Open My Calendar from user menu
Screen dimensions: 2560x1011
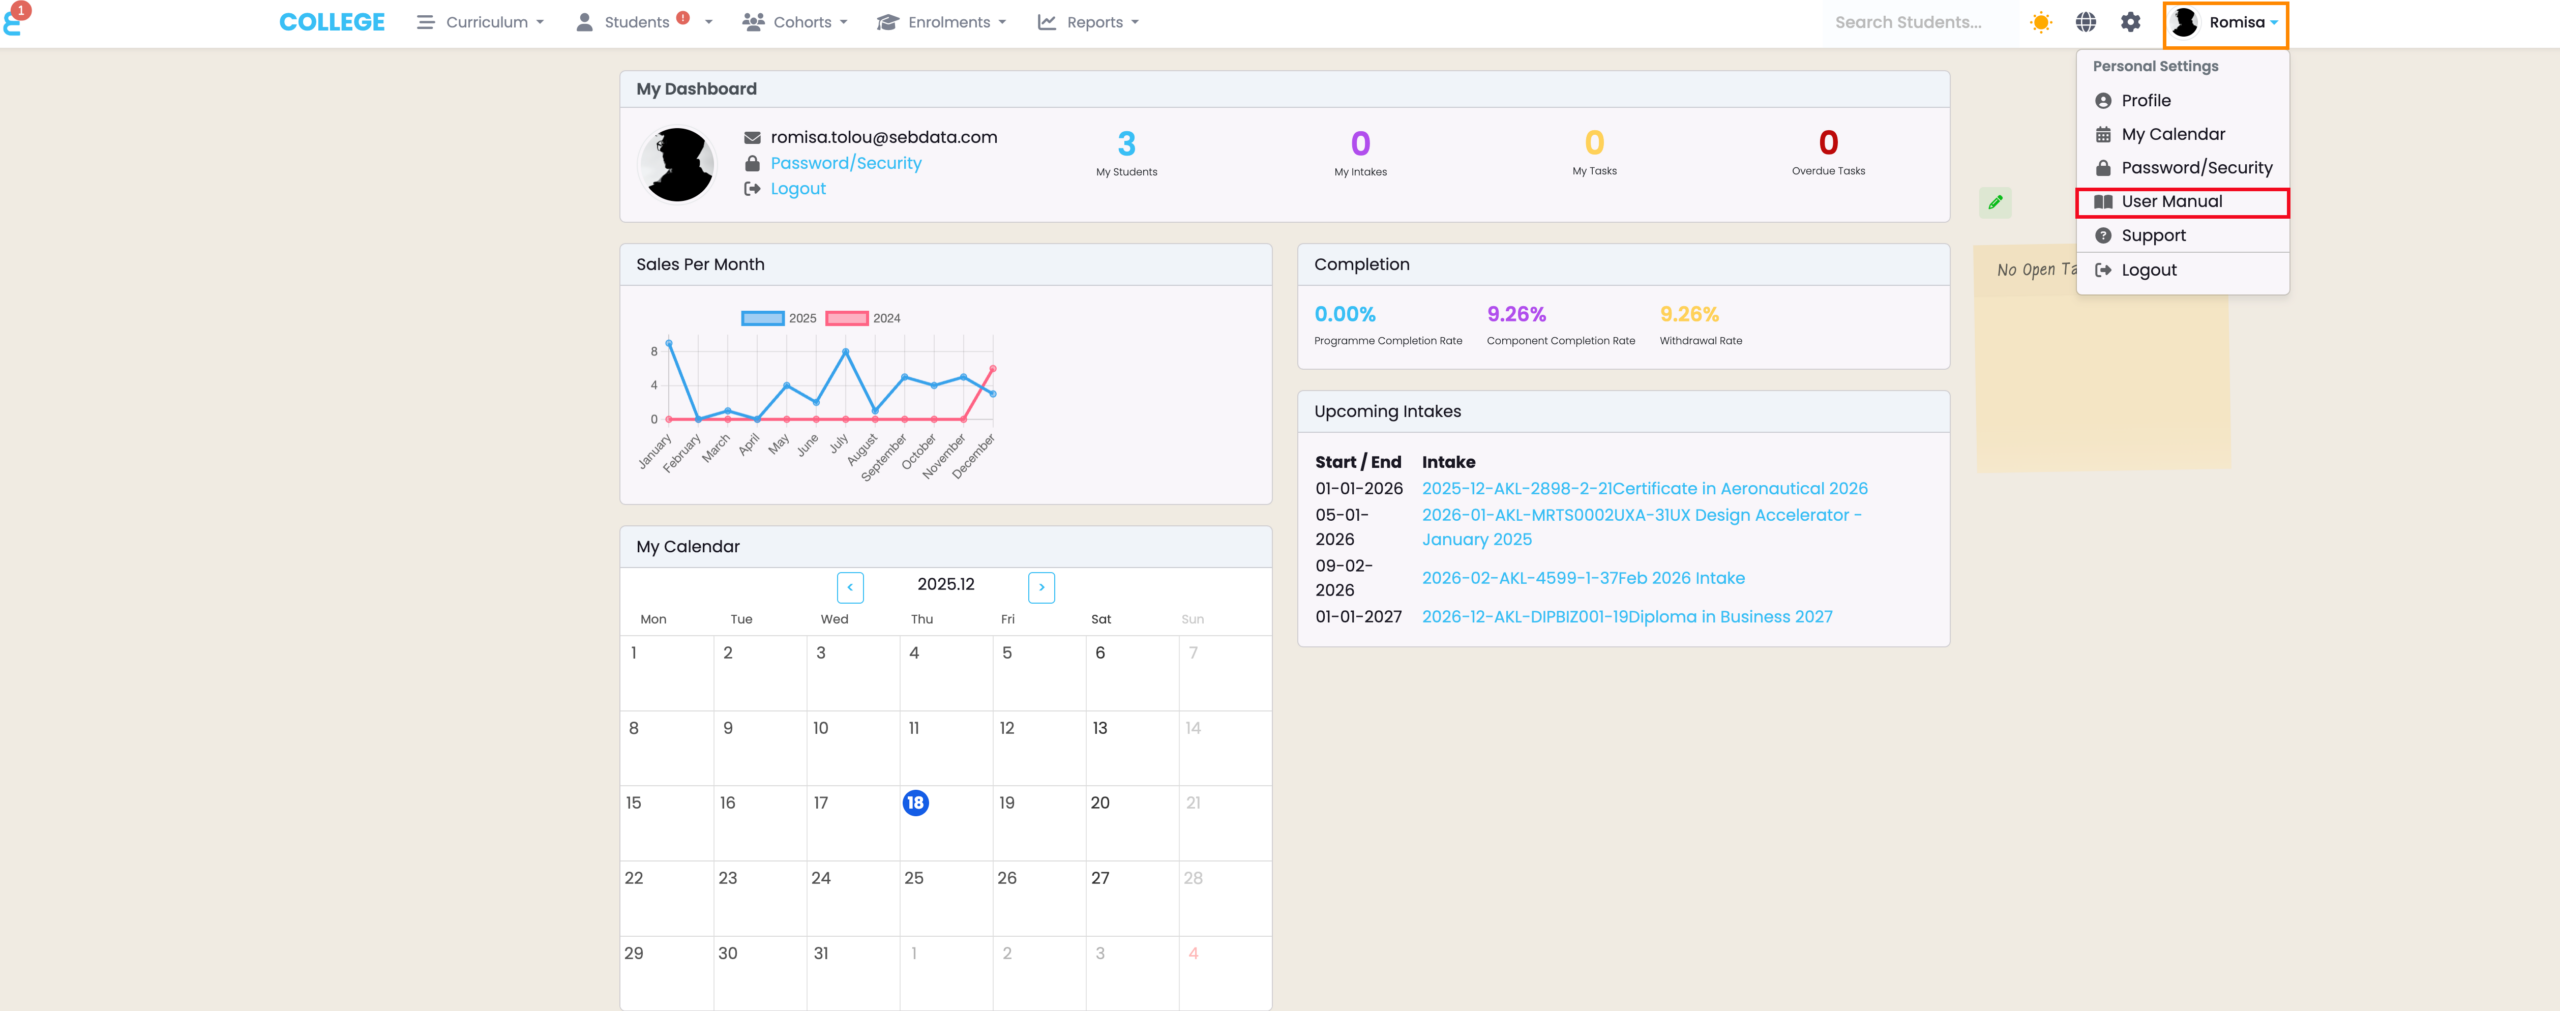(x=2172, y=134)
